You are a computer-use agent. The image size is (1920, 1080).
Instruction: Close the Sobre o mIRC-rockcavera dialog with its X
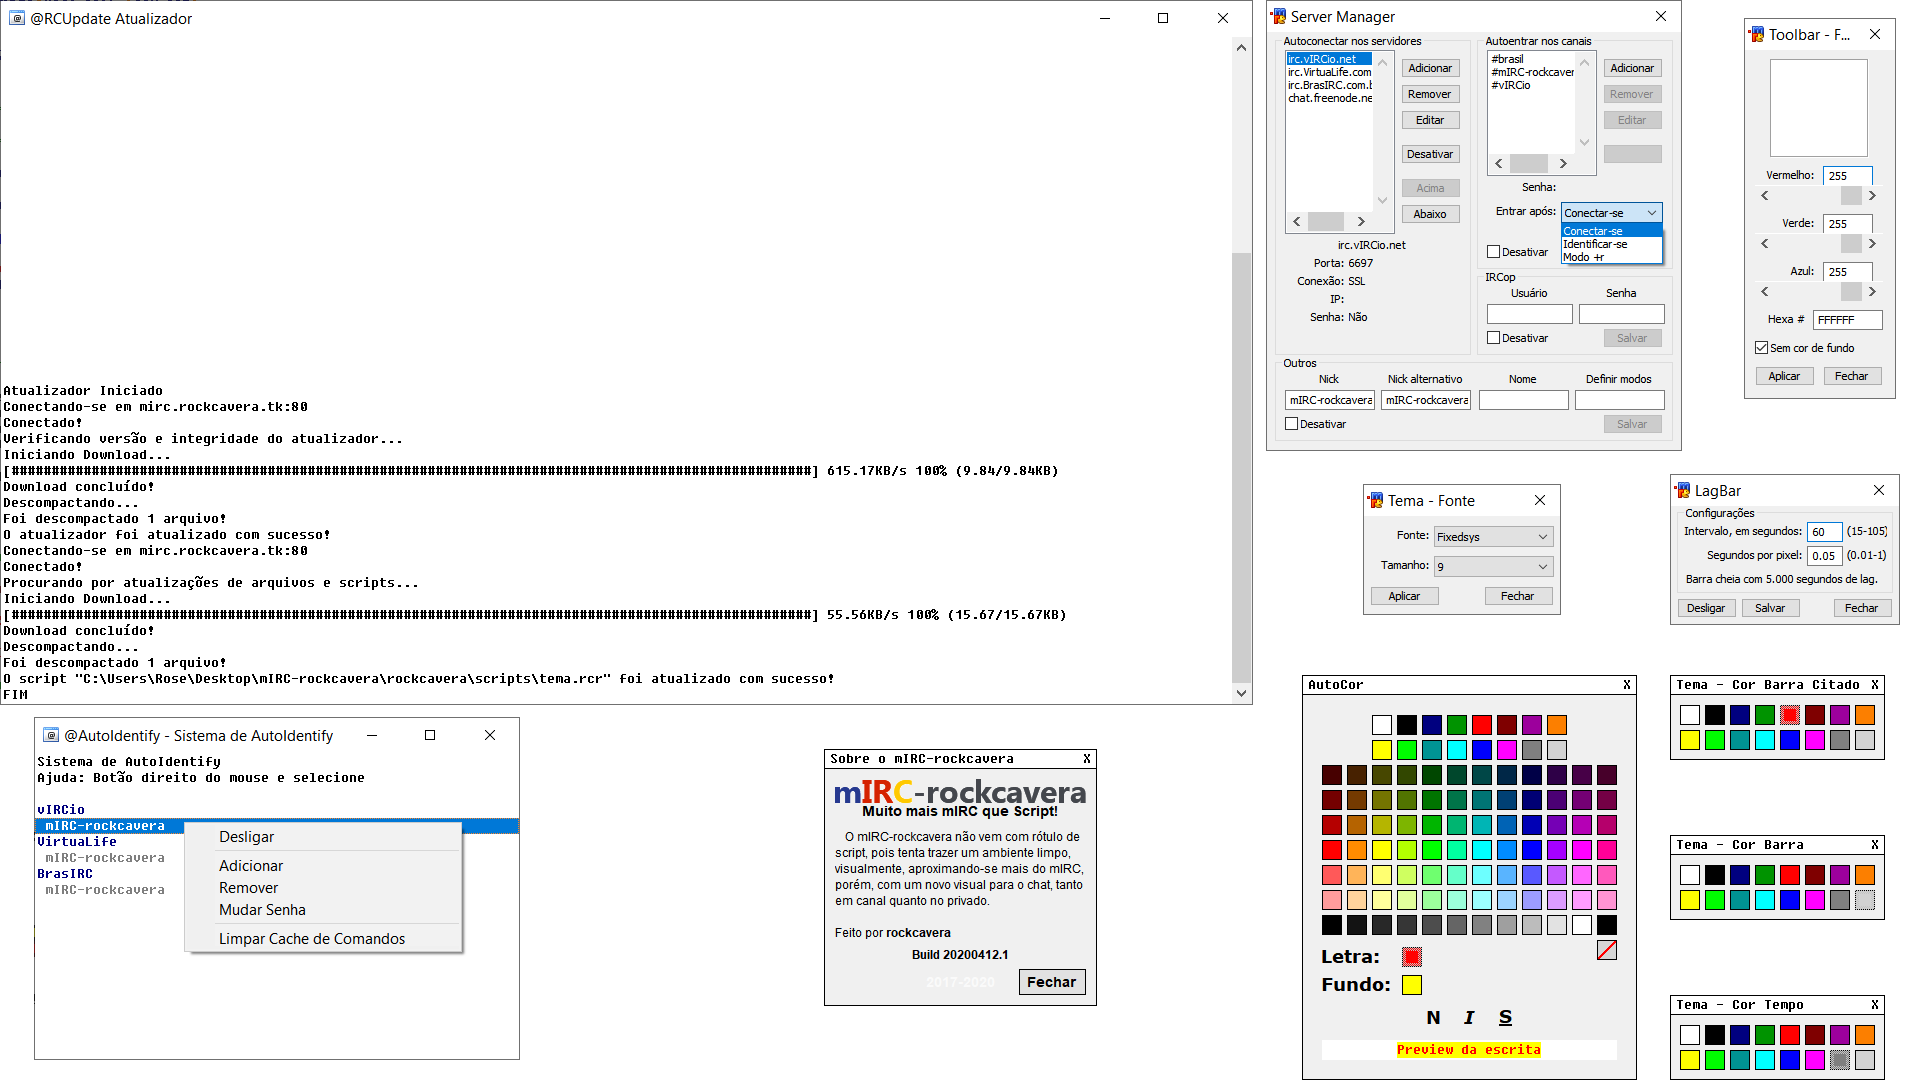click(1087, 759)
